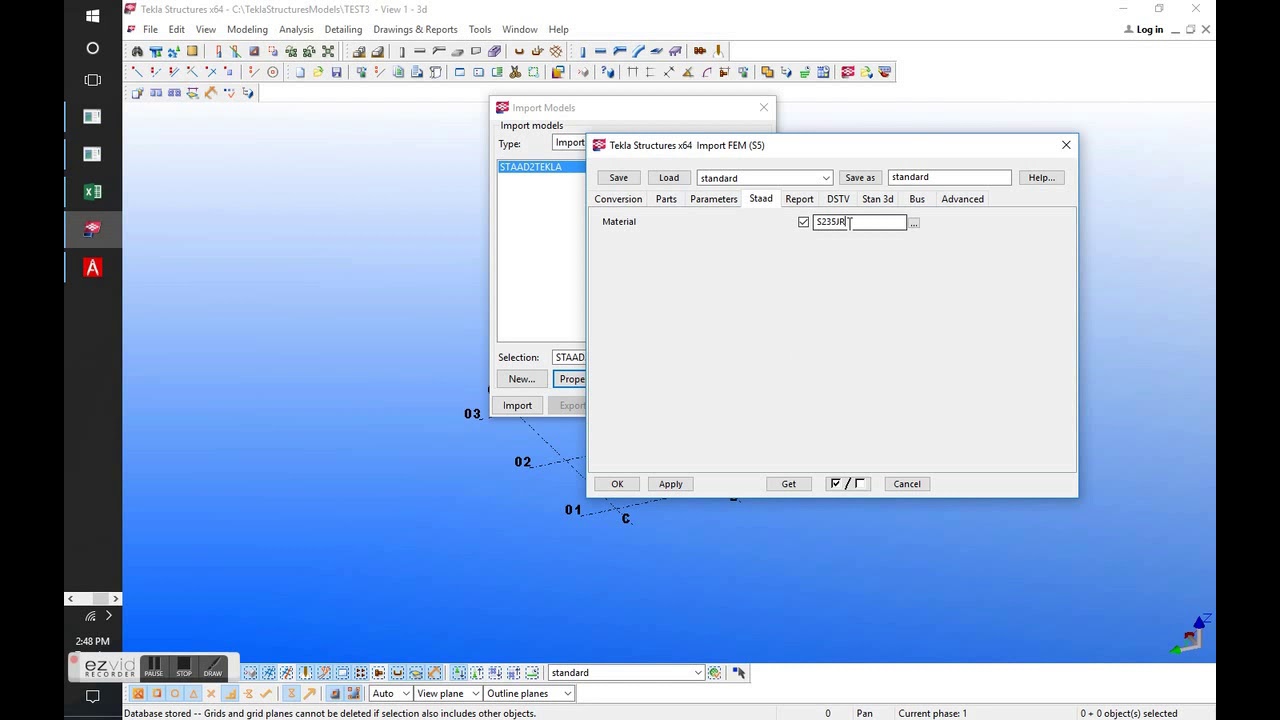This screenshot has height=720, width=1280.
Task: Switch to the DSTV tab
Action: [x=838, y=199]
